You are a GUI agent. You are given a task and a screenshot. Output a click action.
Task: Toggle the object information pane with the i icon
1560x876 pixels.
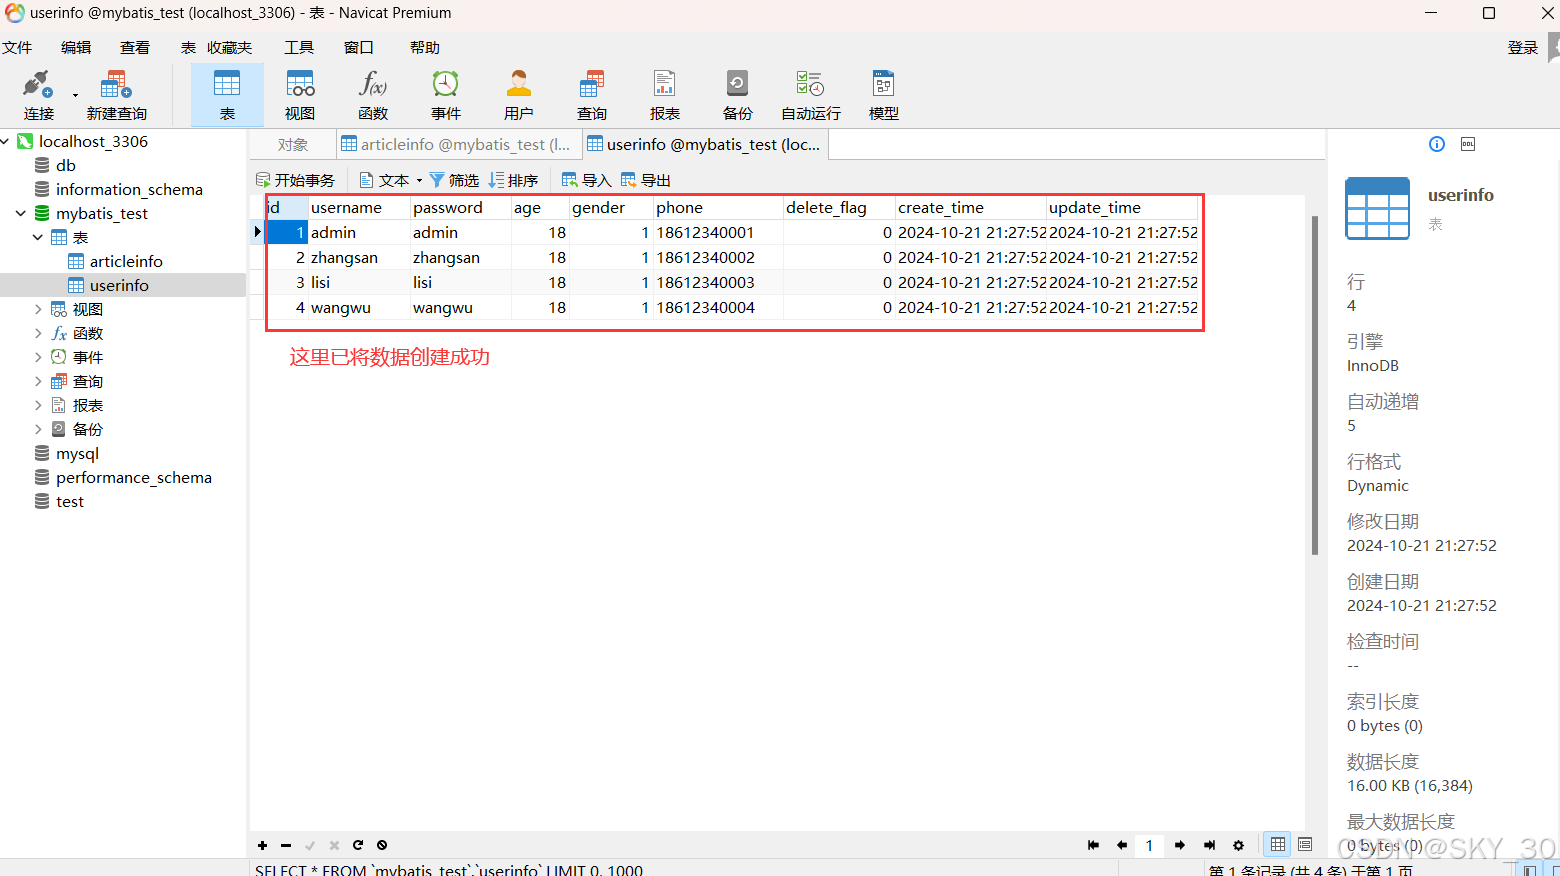1436,144
